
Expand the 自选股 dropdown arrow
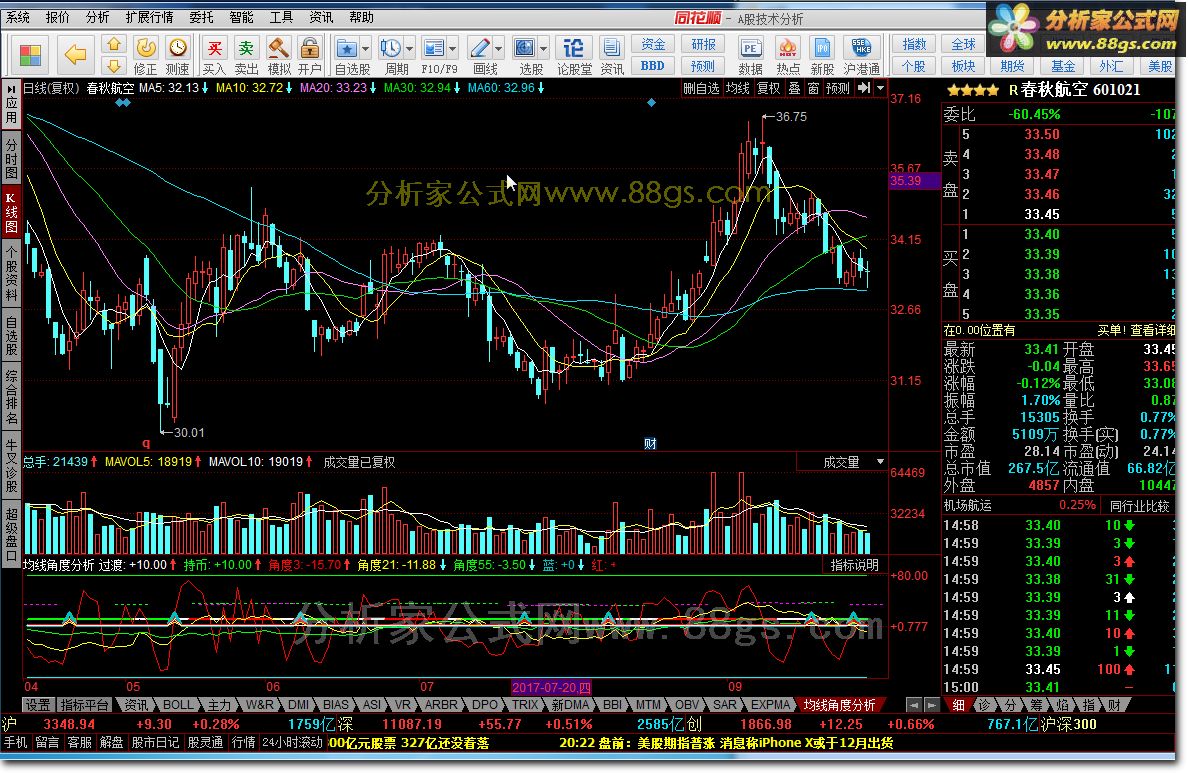tap(365, 49)
